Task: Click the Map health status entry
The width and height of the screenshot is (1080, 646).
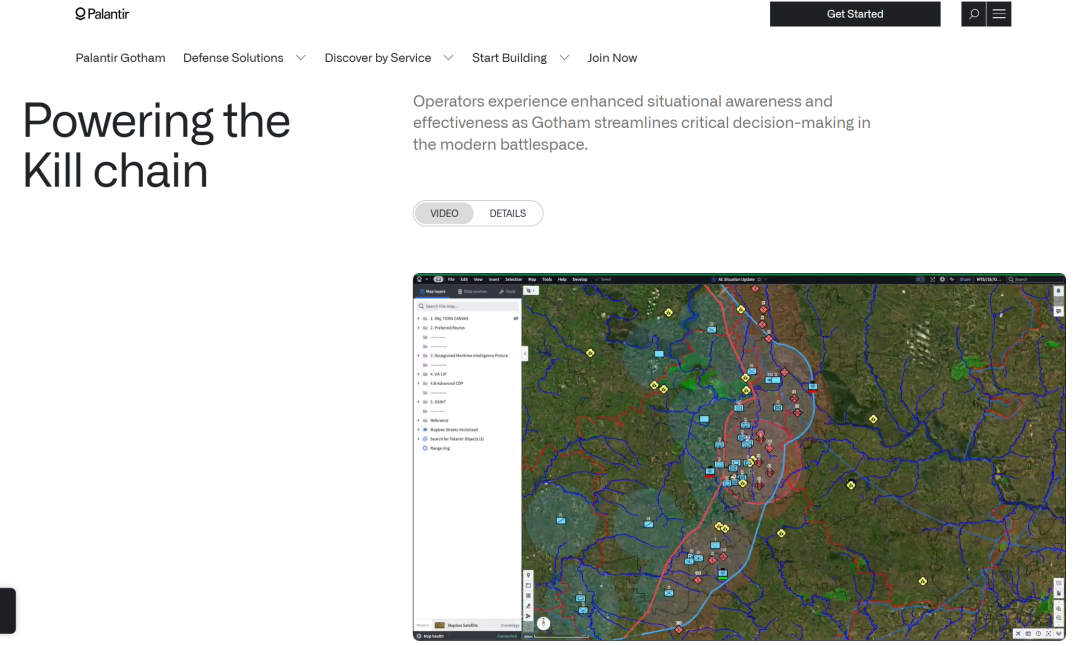Action: [x=431, y=636]
